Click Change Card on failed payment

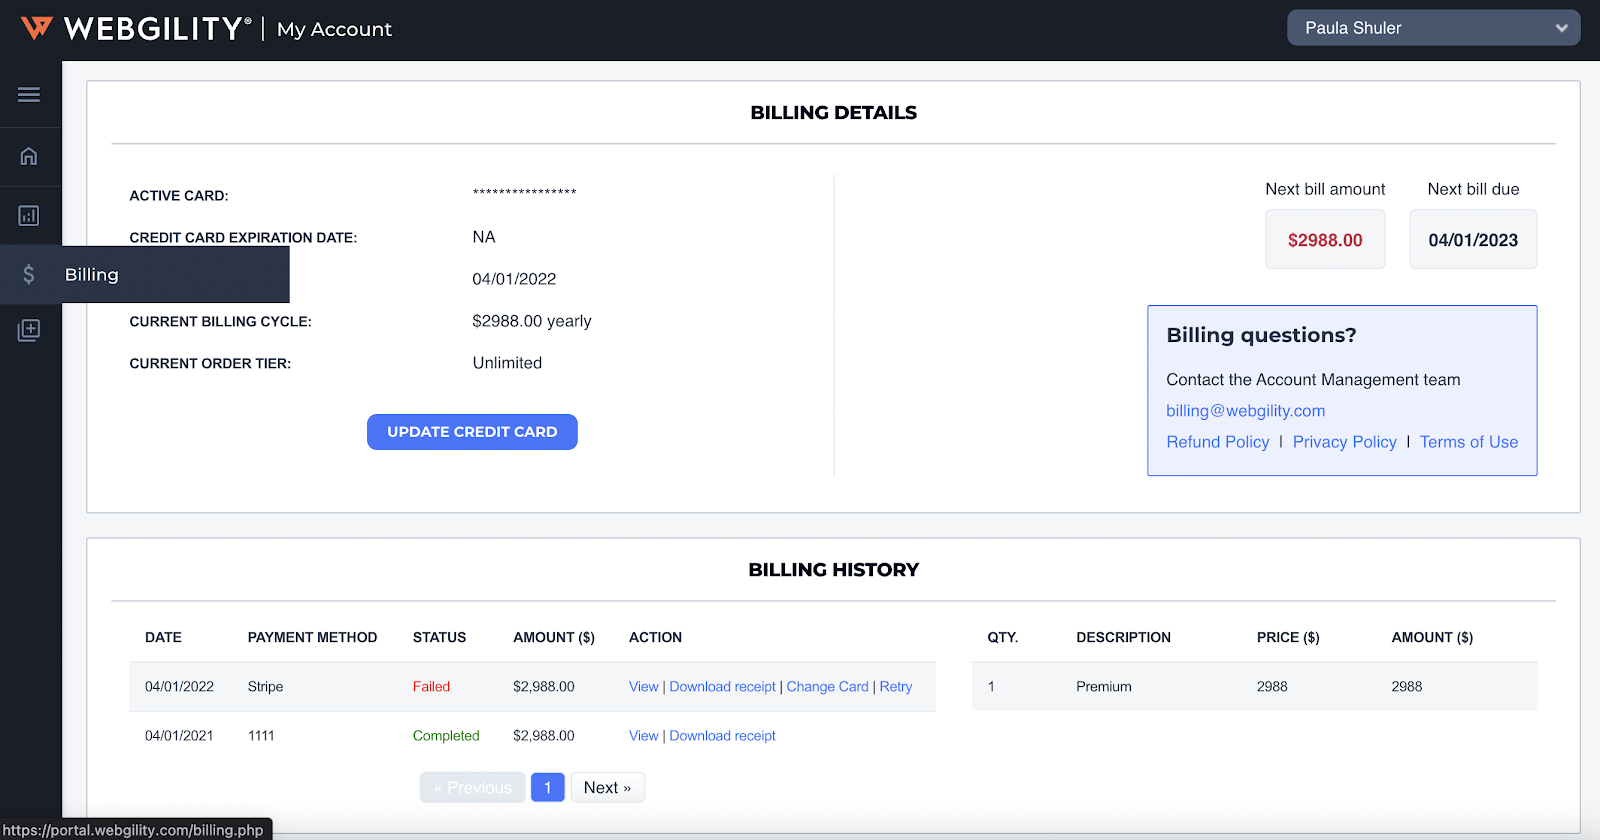827,687
